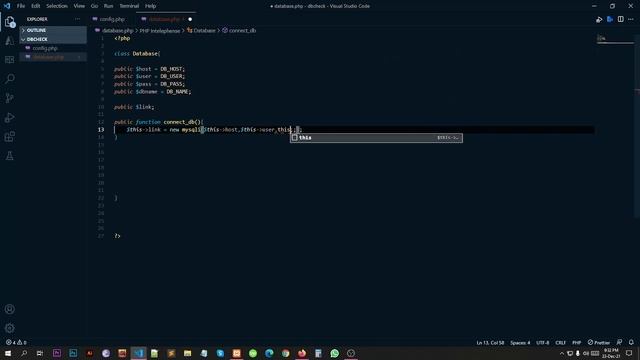The height and width of the screenshot is (360, 640).
Task: Click line 13 in the code editor
Action: tap(354, 130)
